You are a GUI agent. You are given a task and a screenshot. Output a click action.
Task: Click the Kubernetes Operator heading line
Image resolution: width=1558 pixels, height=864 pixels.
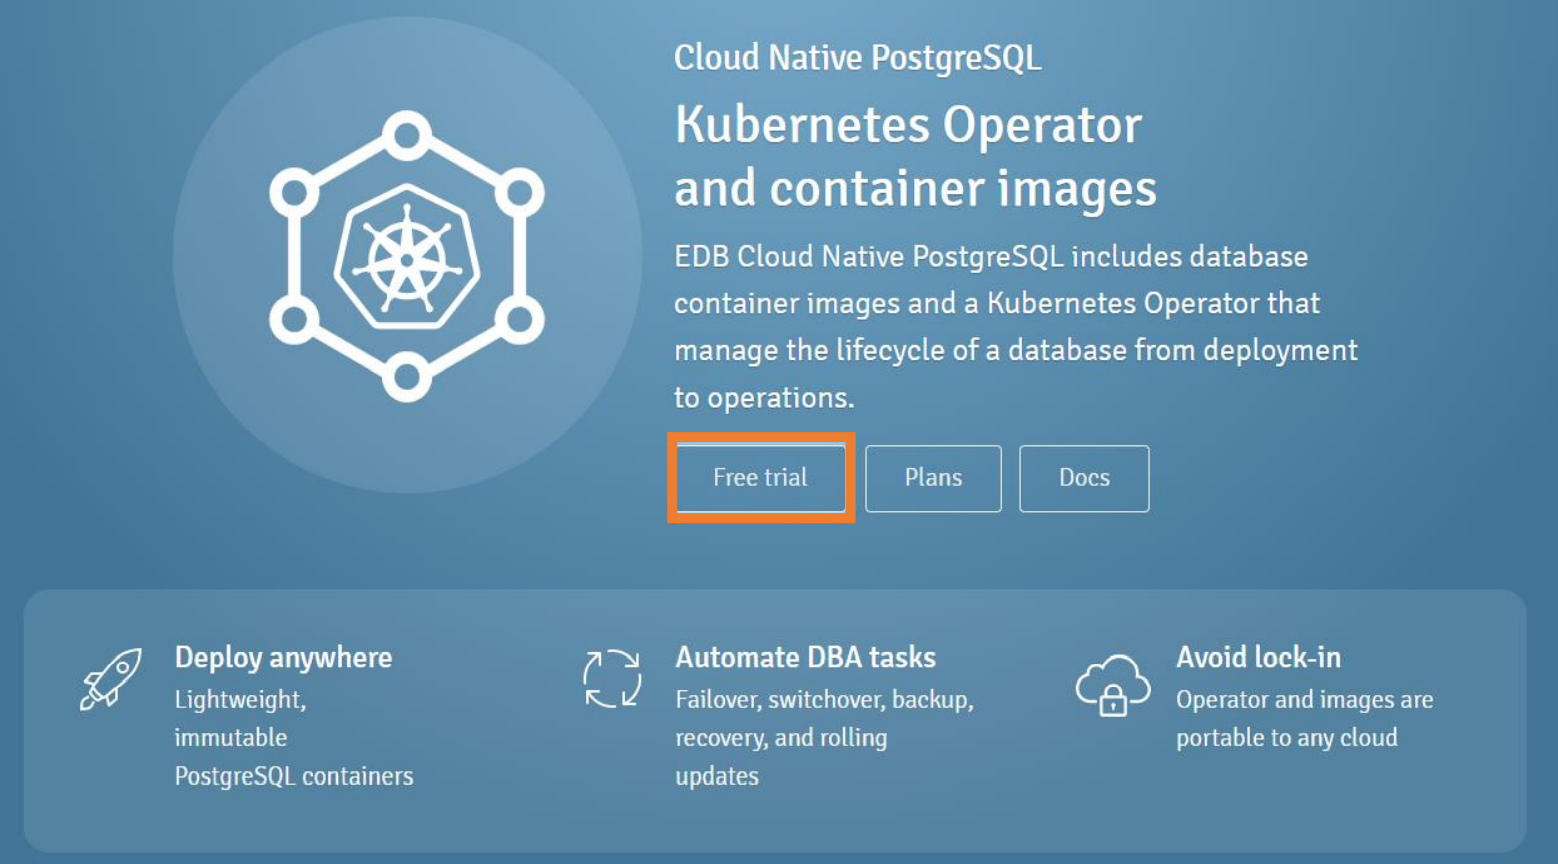[x=908, y=125]
